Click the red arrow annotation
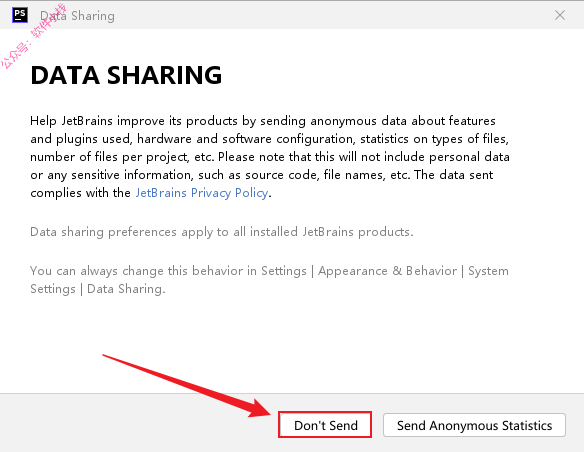 pos(186,385)
